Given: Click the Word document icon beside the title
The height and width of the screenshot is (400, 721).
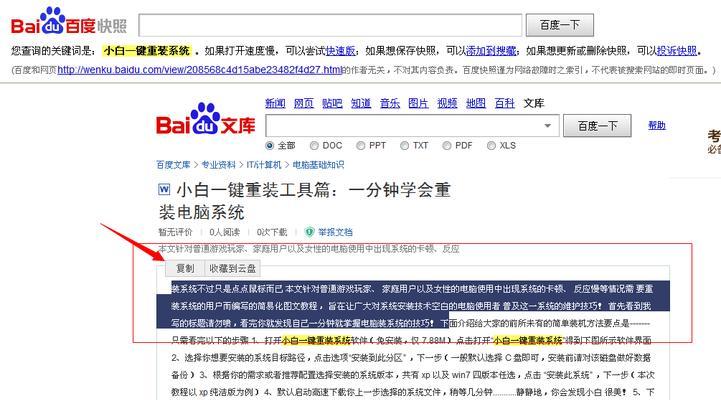Looking at the screenshot, I should coord(164,189).
